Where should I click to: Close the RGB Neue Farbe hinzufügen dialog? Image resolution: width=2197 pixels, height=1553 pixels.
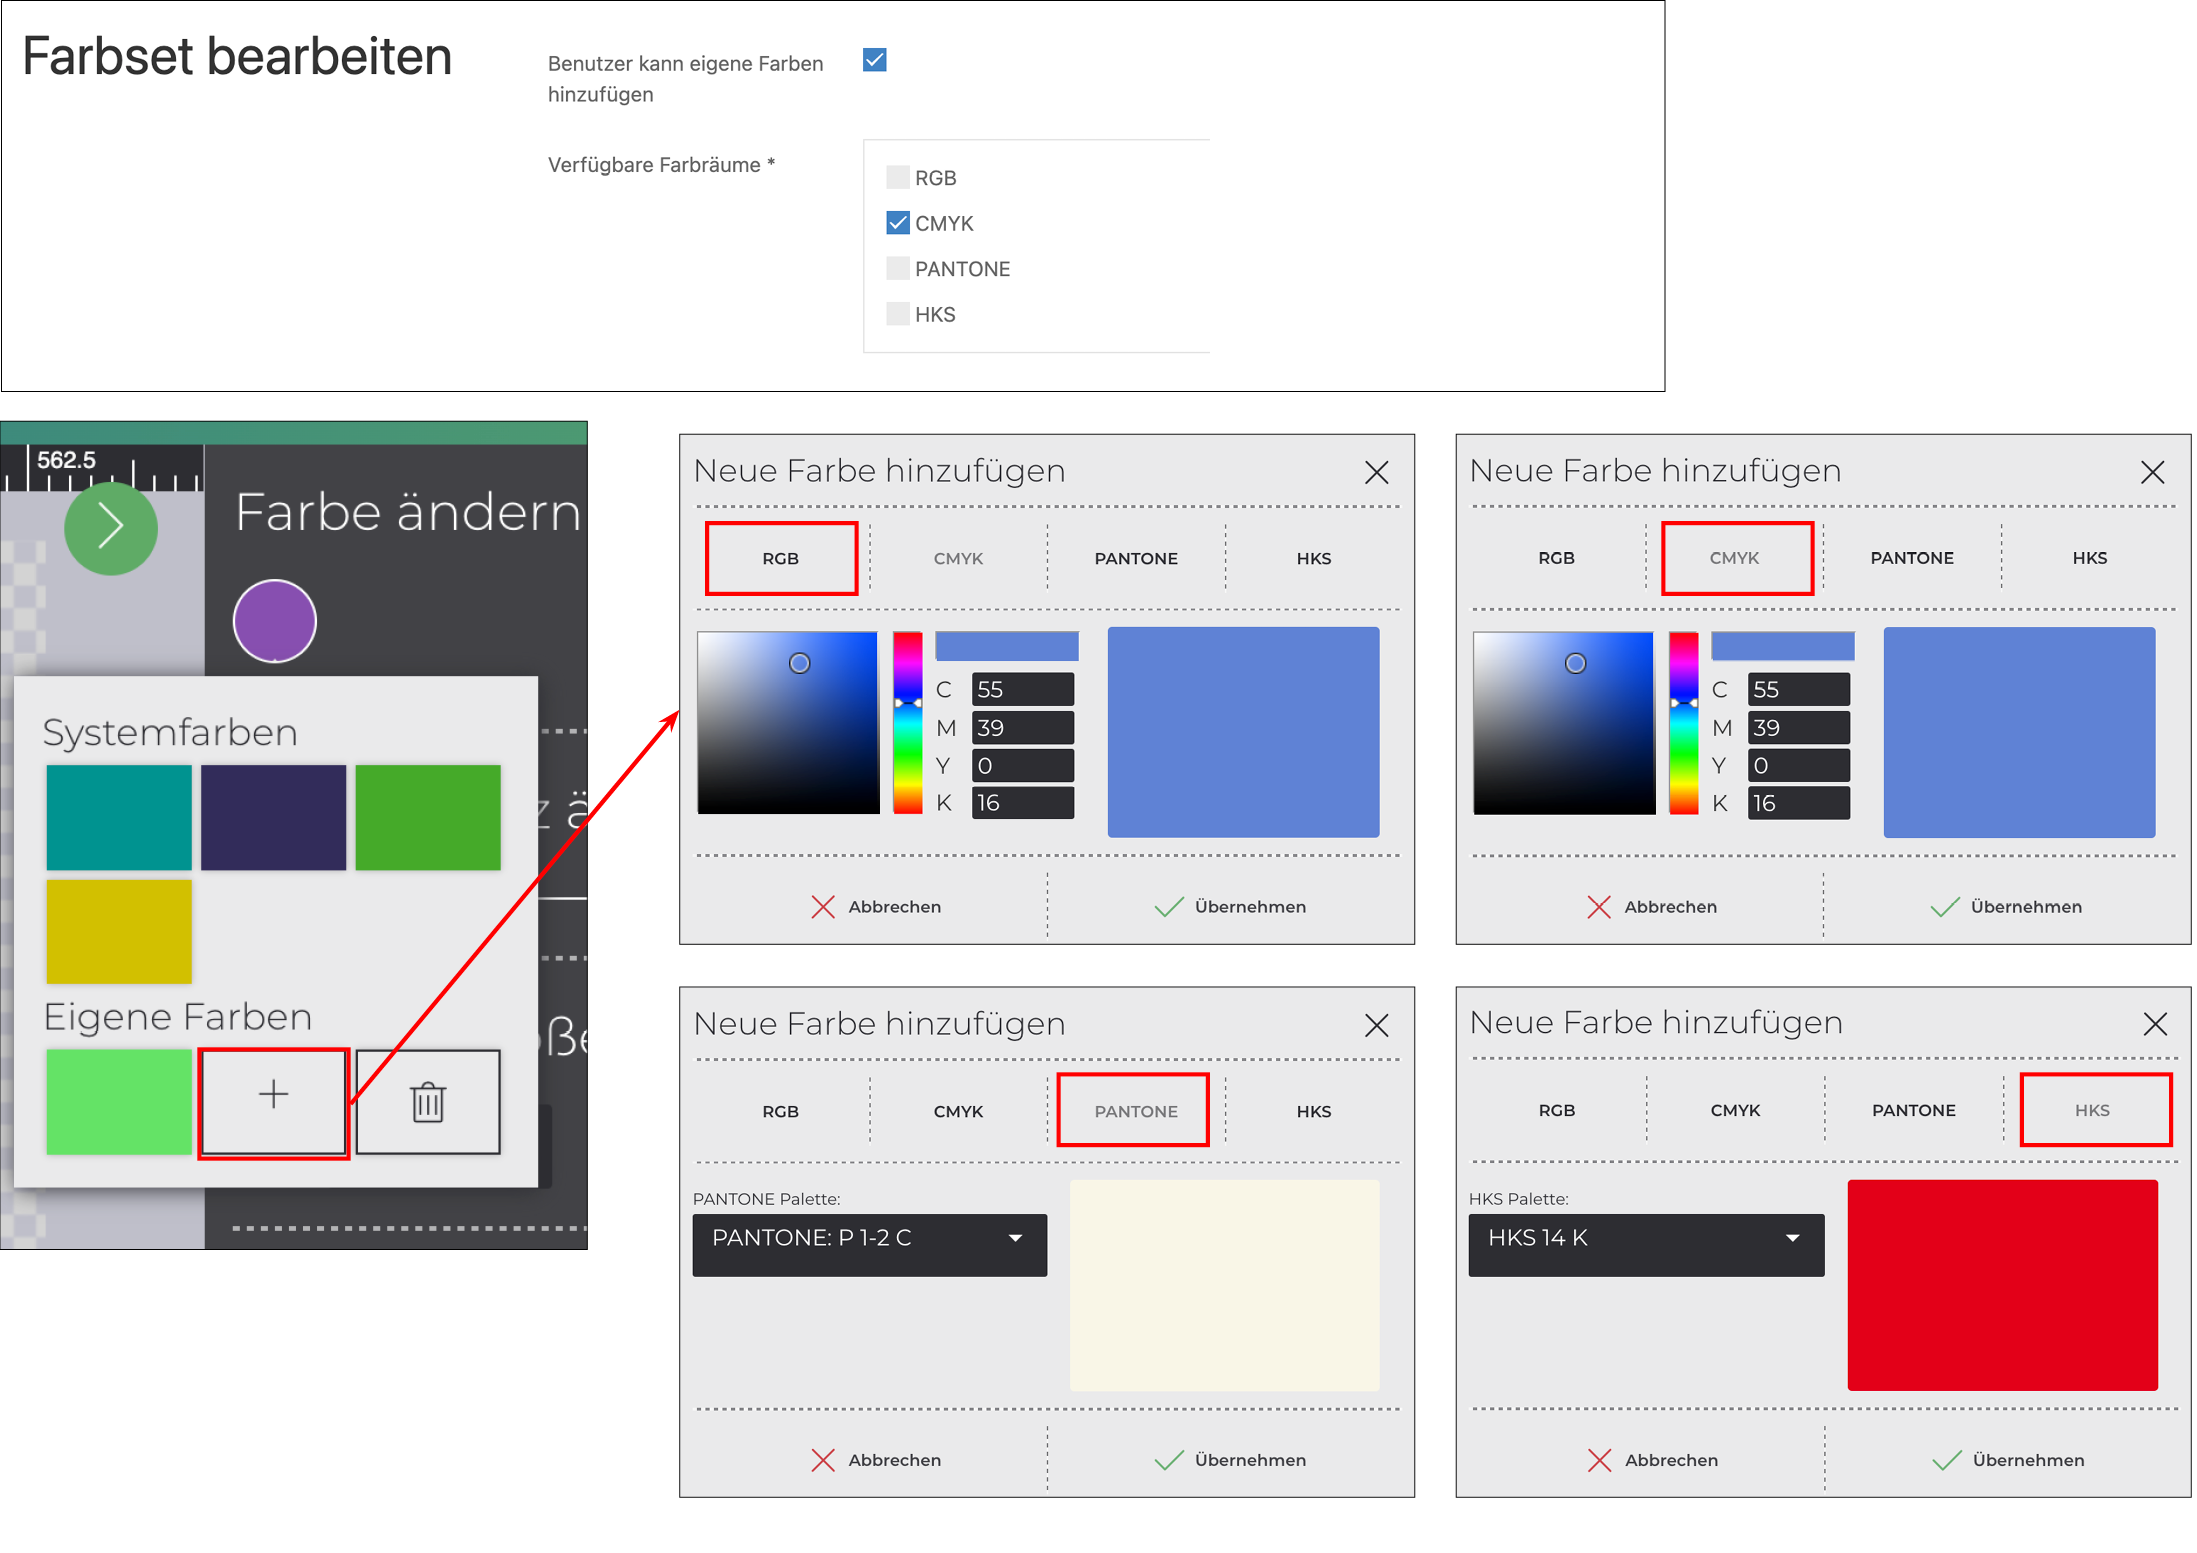coord(1377,472)
